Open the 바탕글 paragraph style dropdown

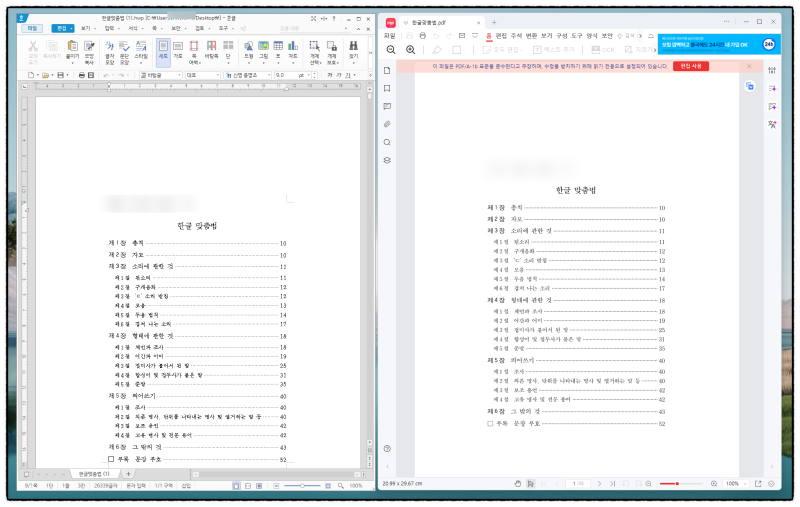(160, 75)
